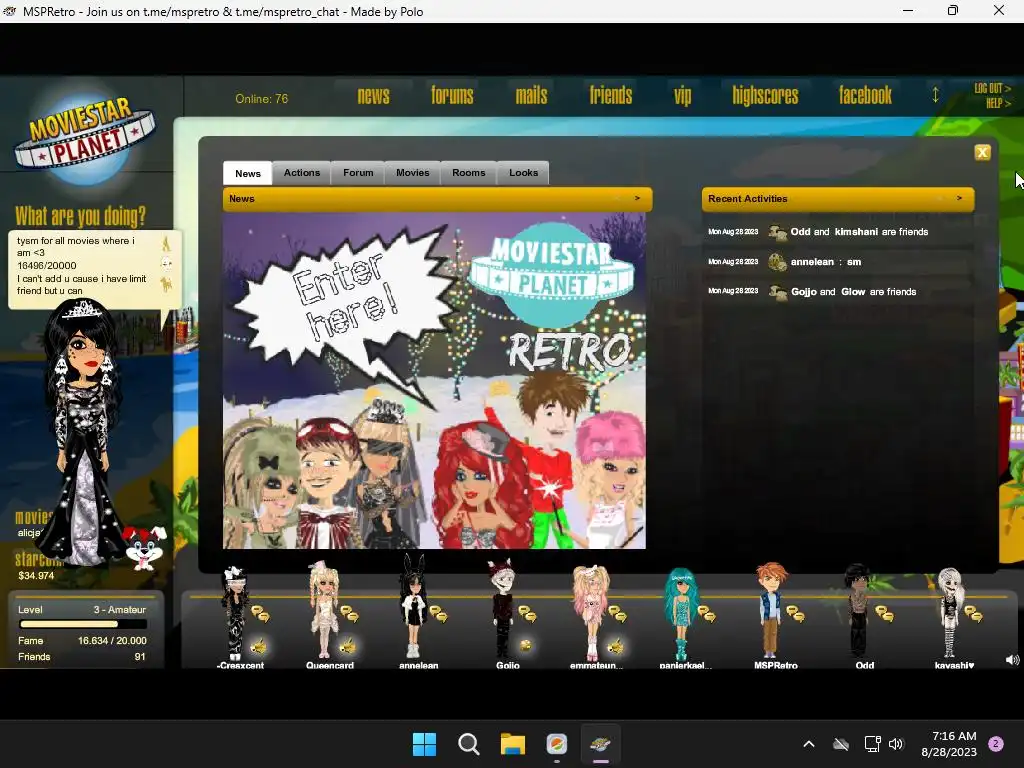Click the red-eared pet dog beside avatar
The image size is (1024, 768).
[x=145, y=547]
